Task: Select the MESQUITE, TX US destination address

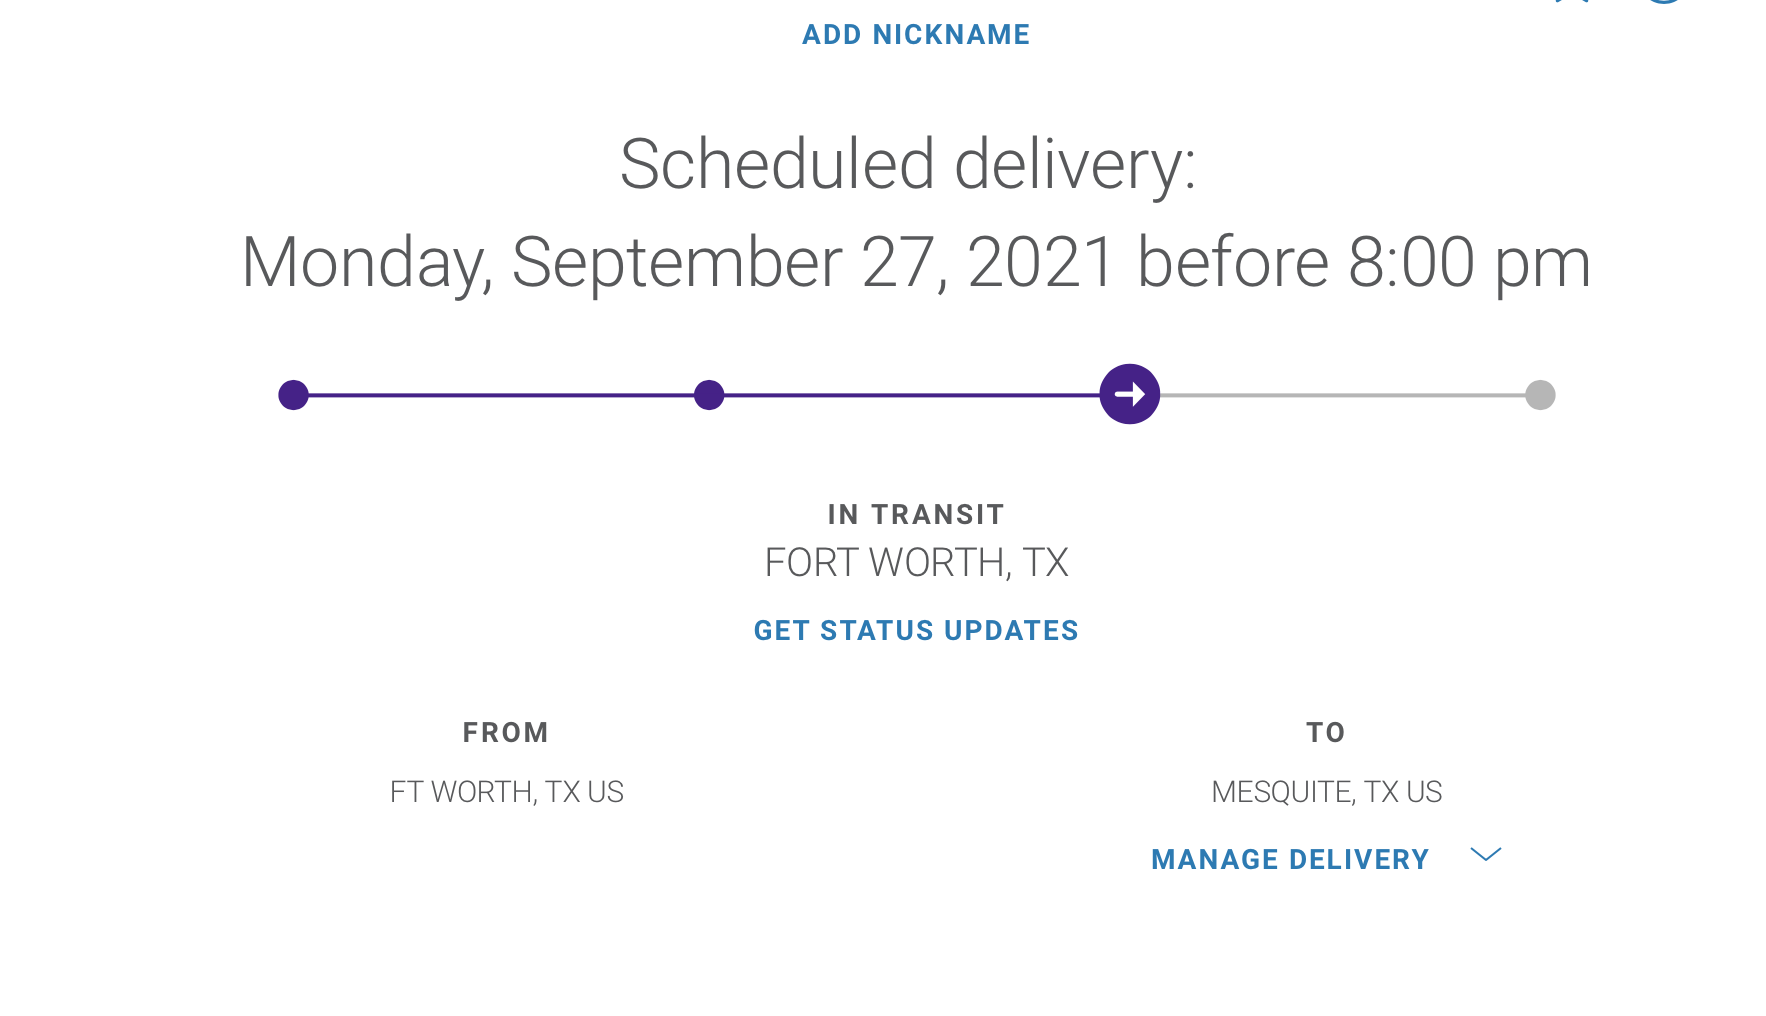Action: tap(1327, 792)
